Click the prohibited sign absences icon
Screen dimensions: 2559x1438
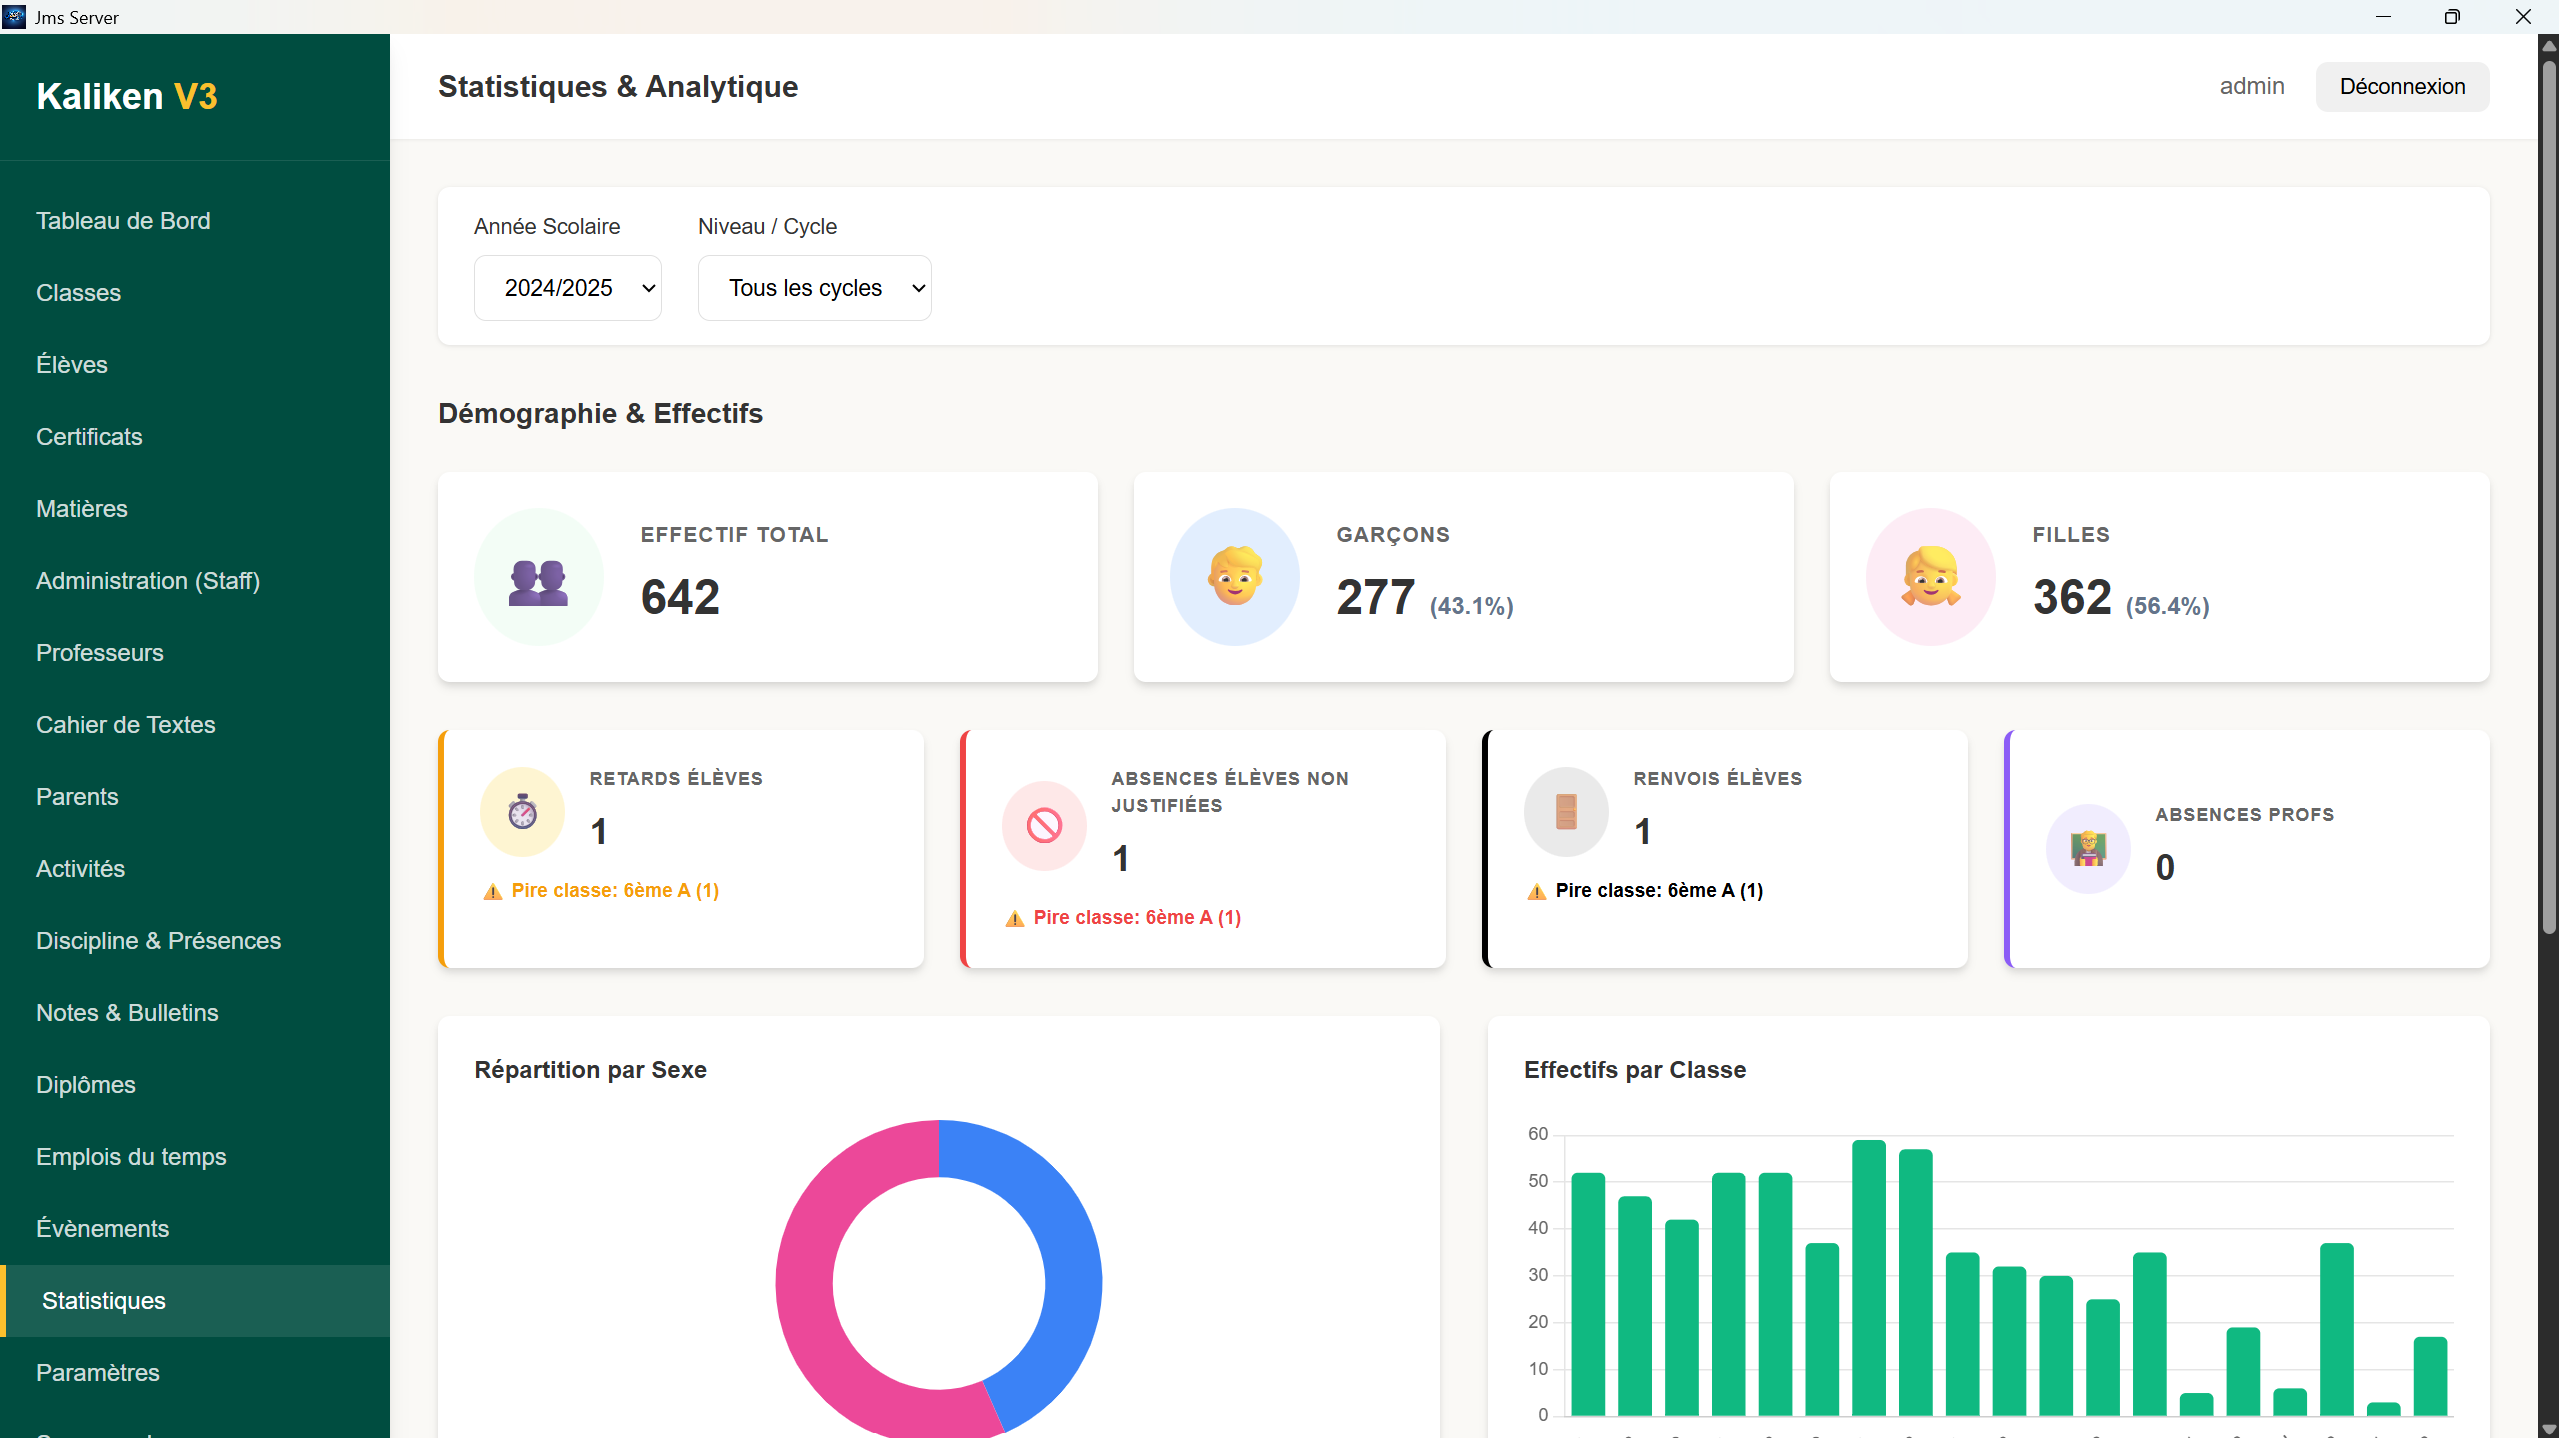(x=1044, y=826)
